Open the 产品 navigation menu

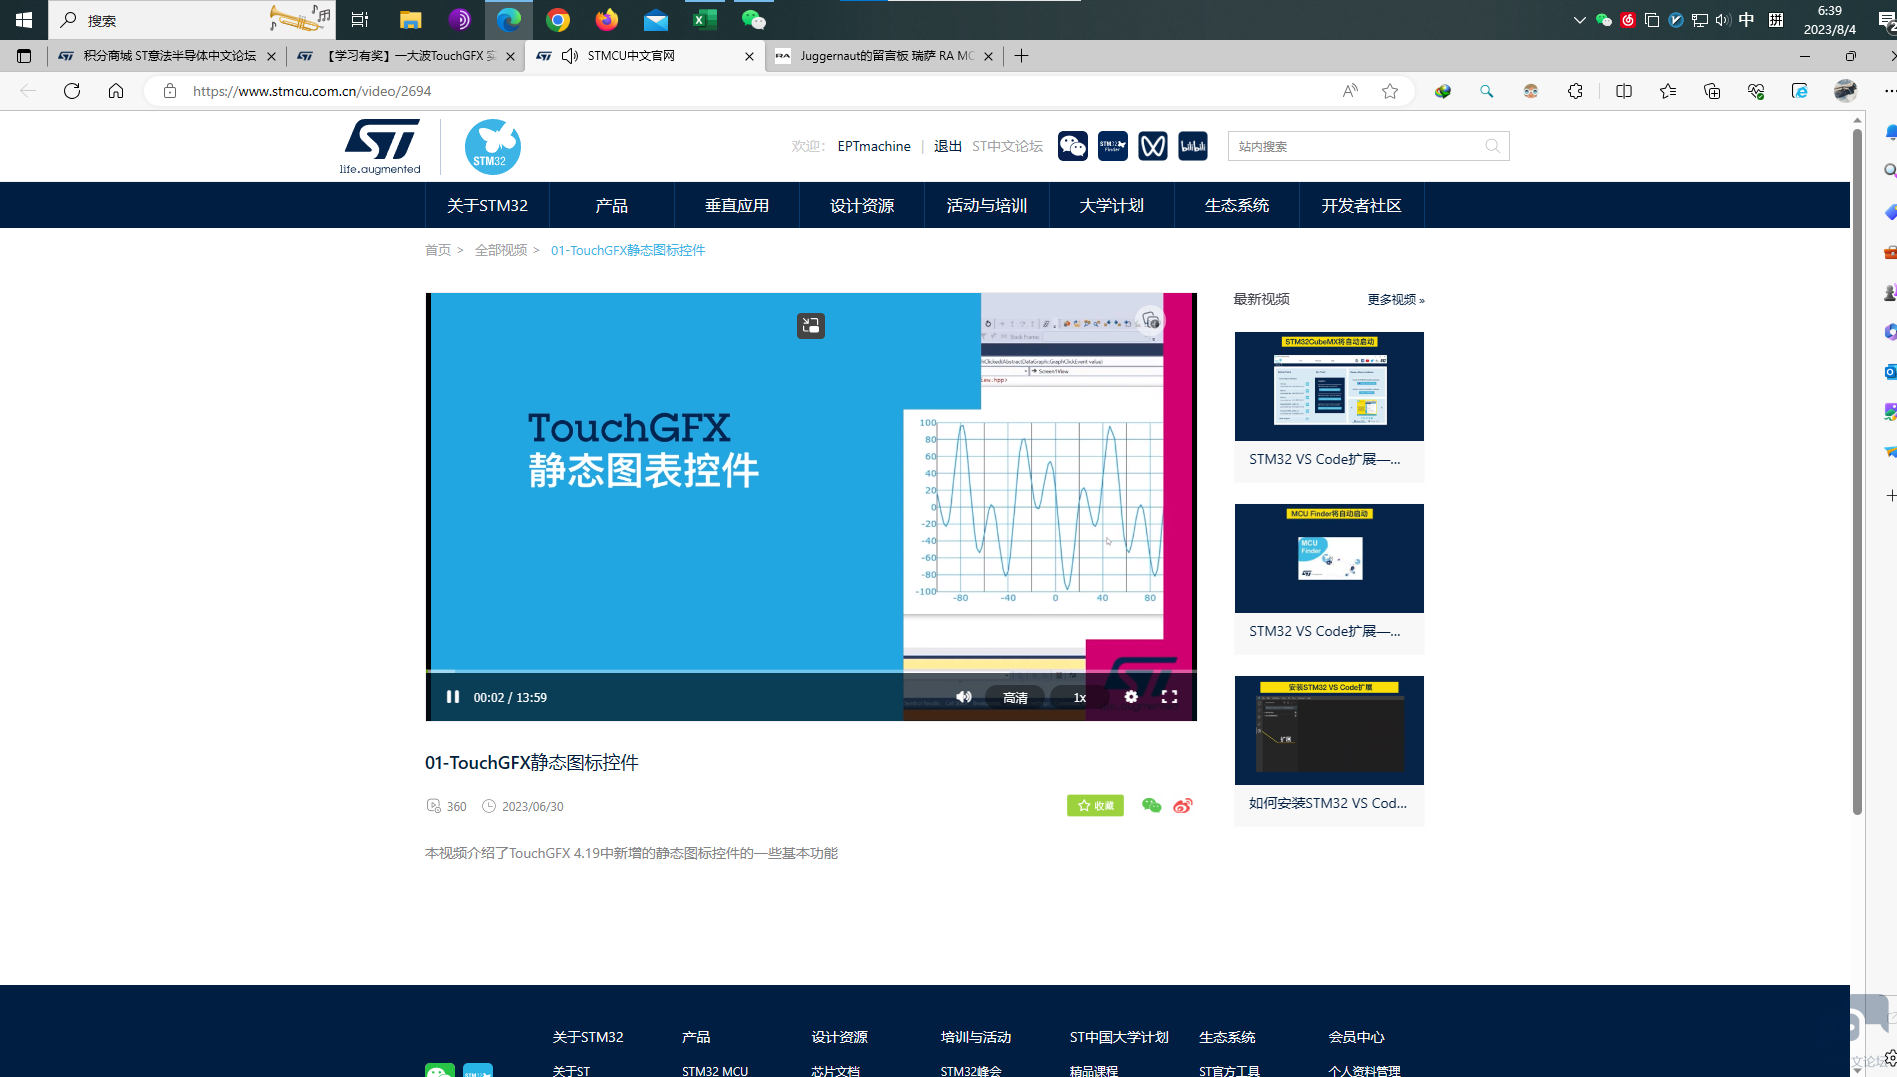pyautogui.click(x=612, y=205)
